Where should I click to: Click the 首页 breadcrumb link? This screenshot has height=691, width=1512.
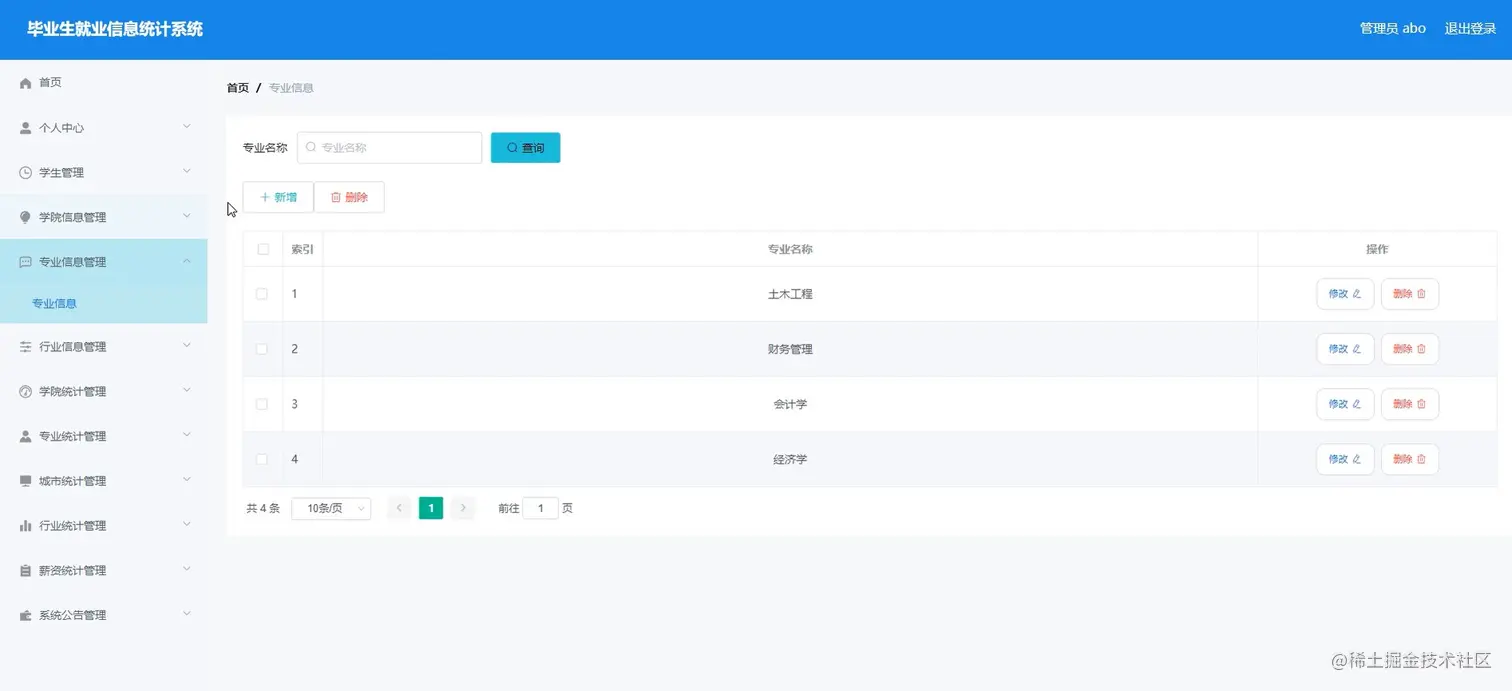pos(238,88)
